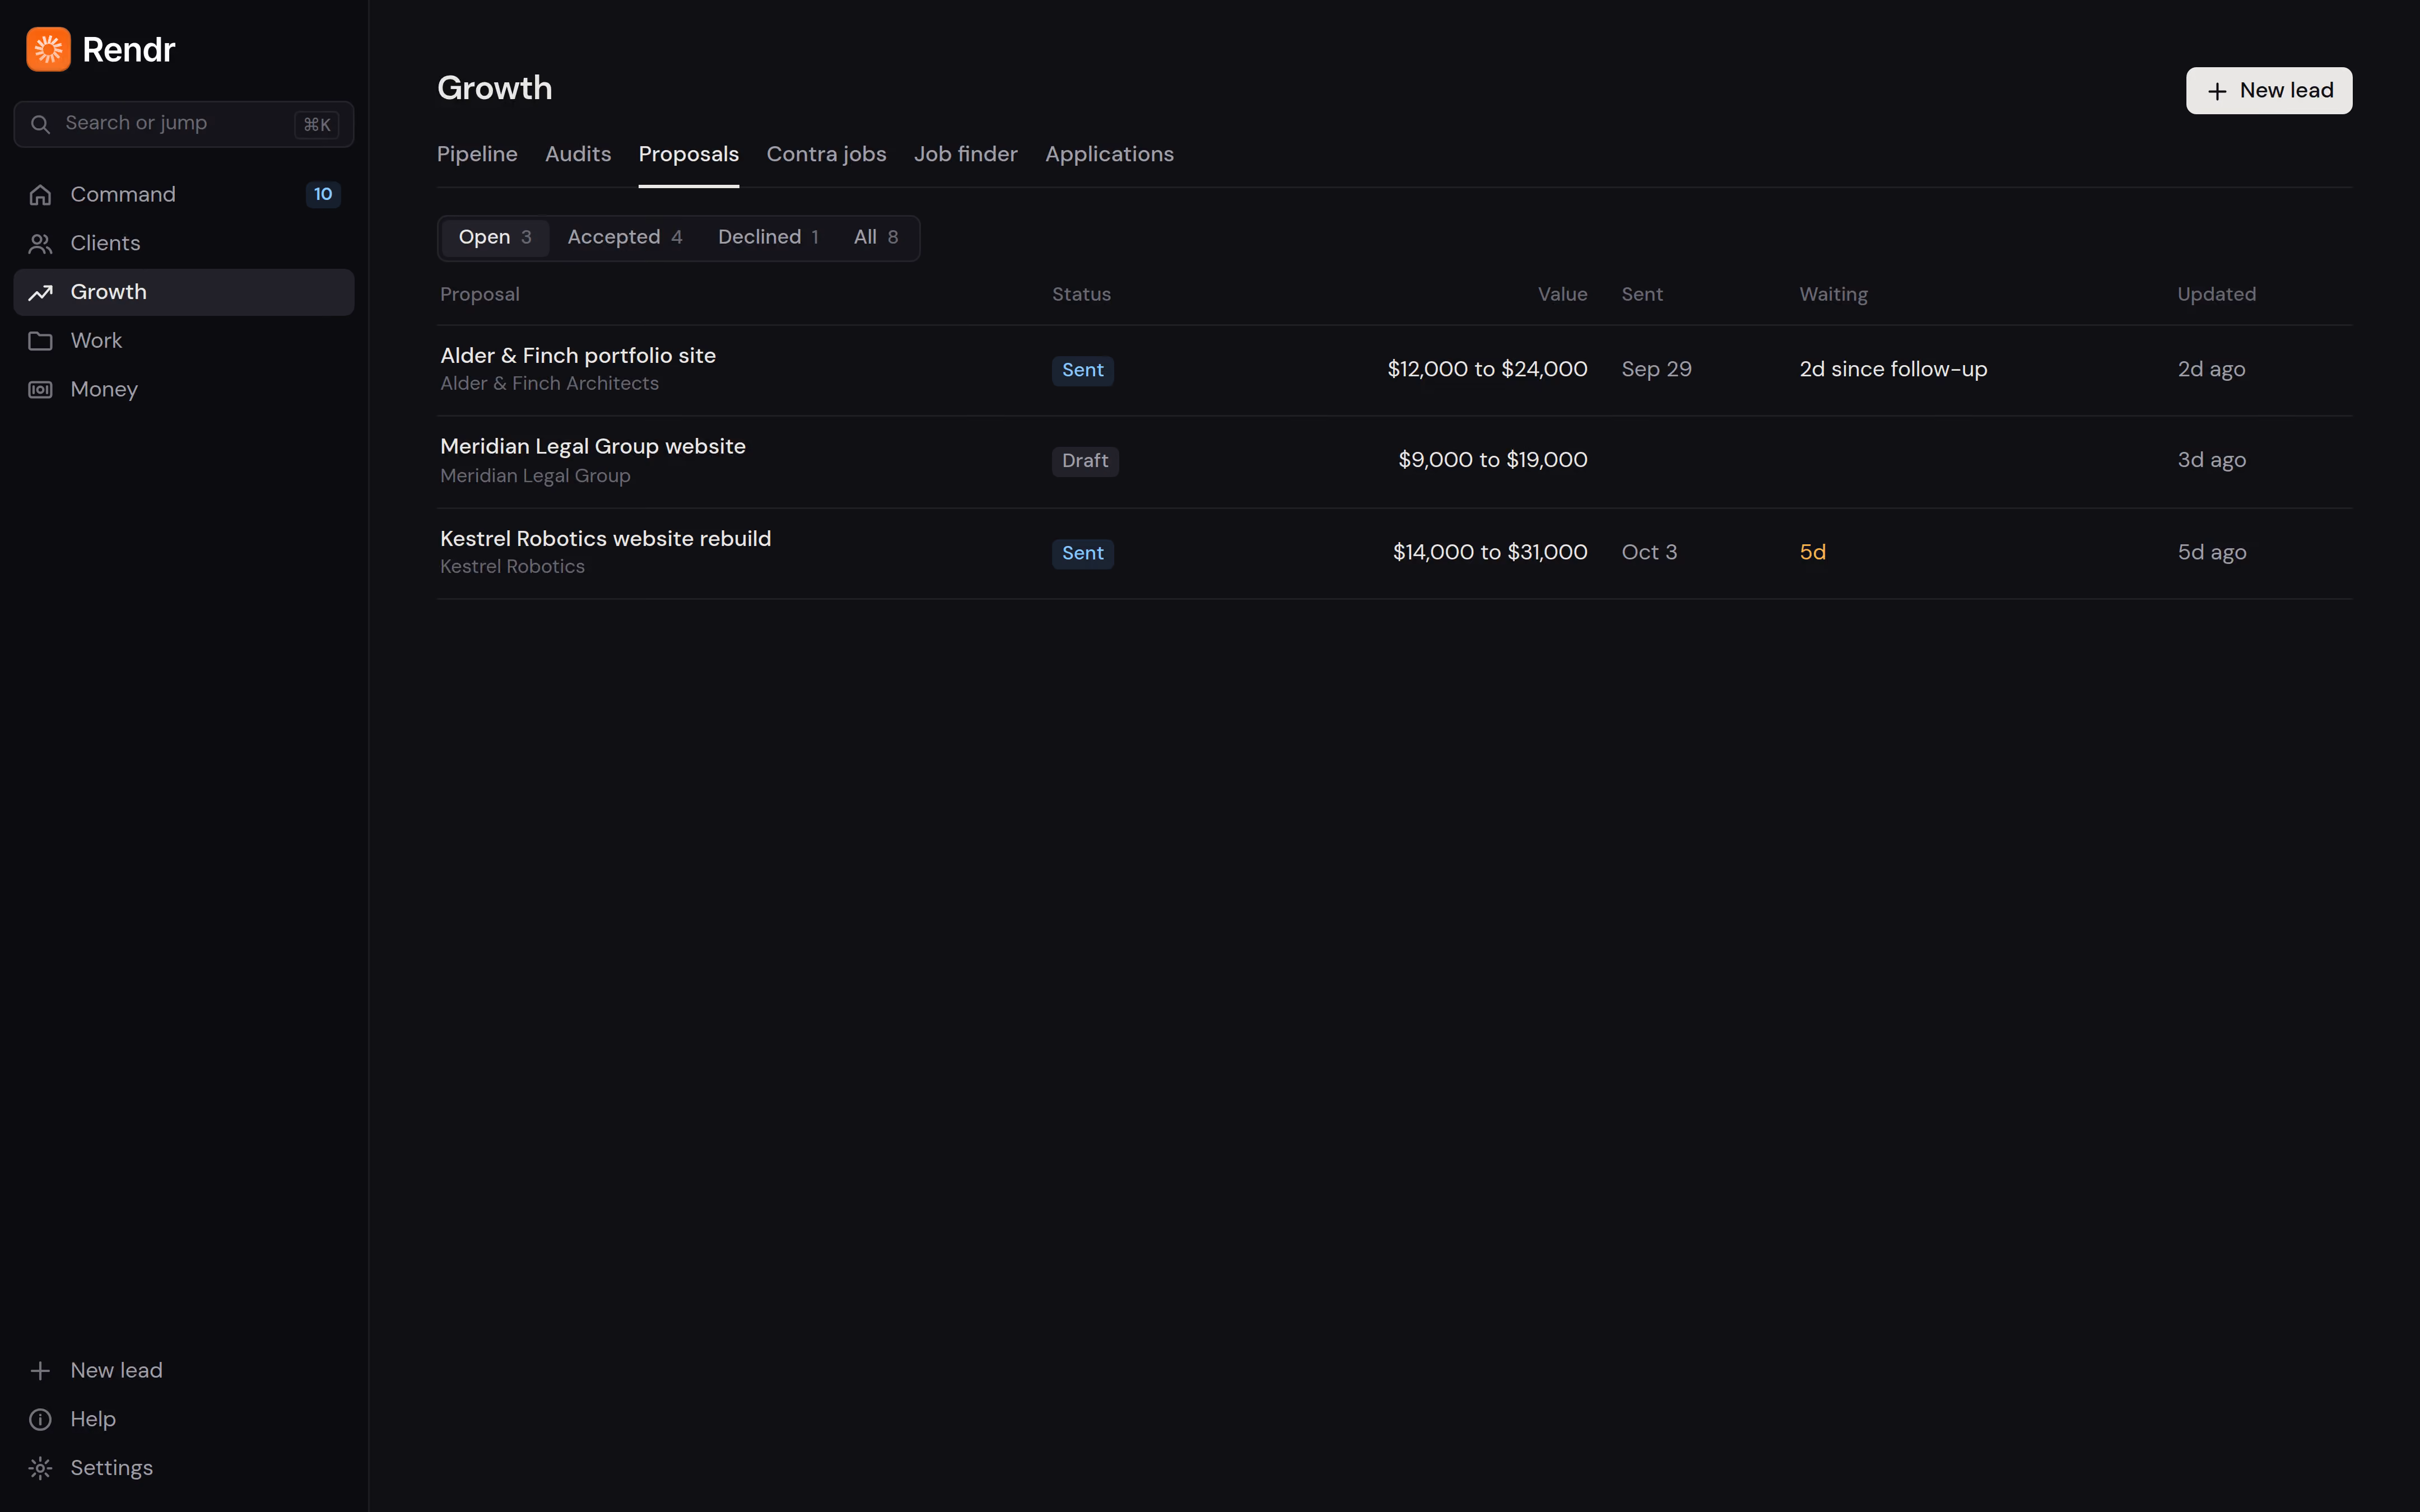Viewport: 2420px width, 1512px height.
Task: Show All proposals filter
Action: (x=876, y=238)
